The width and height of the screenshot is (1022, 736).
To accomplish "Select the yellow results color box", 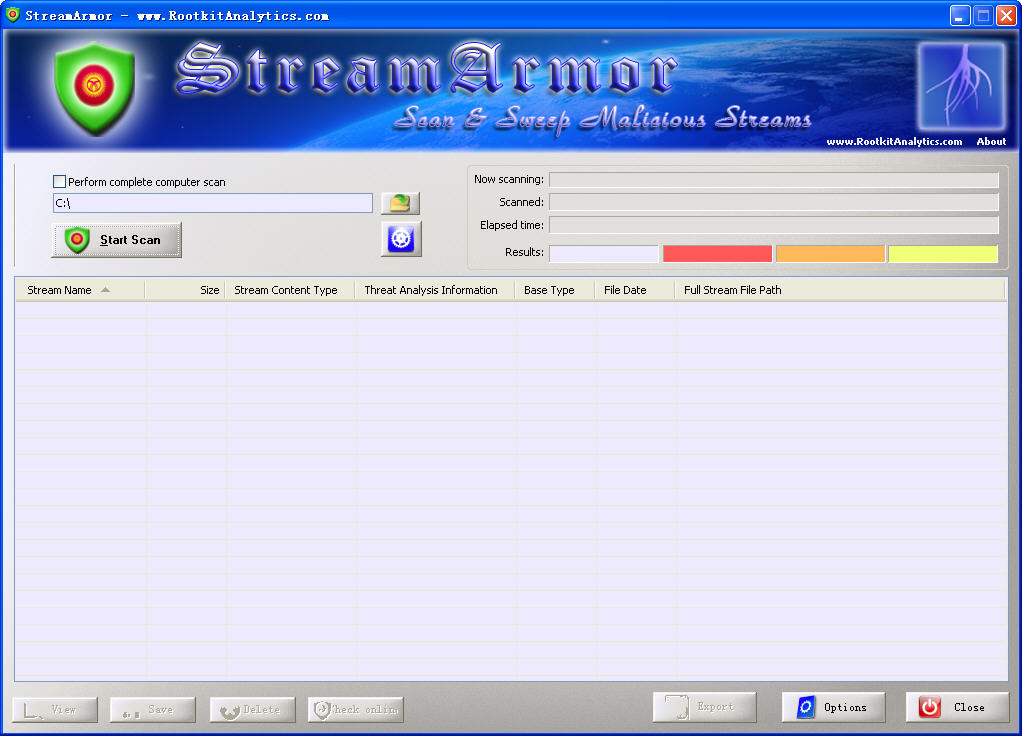I will (942, 254).
